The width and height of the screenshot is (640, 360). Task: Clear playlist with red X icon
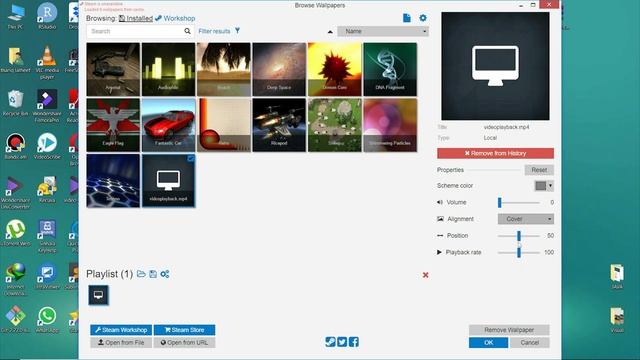[425, 275]
